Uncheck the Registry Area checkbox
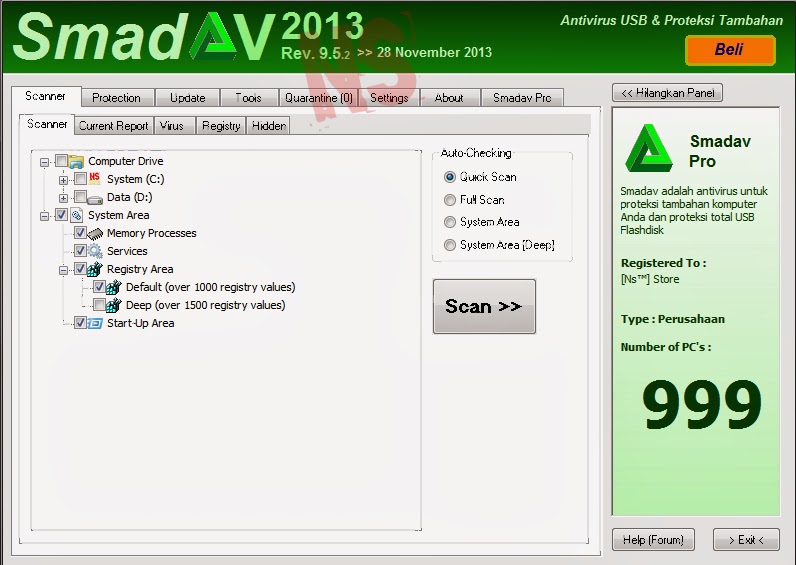This screenshot has height=565, width=796. [x=80, y=269]
